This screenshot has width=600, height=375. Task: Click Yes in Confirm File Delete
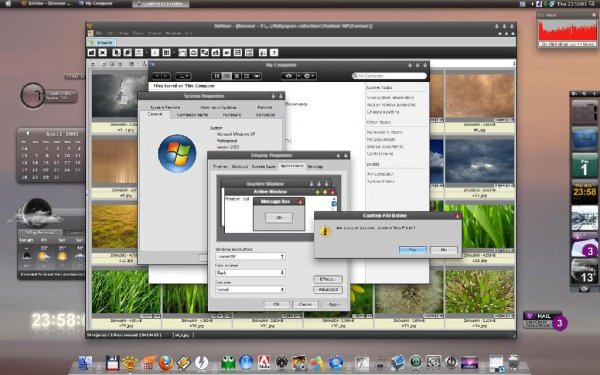(412, 250)
